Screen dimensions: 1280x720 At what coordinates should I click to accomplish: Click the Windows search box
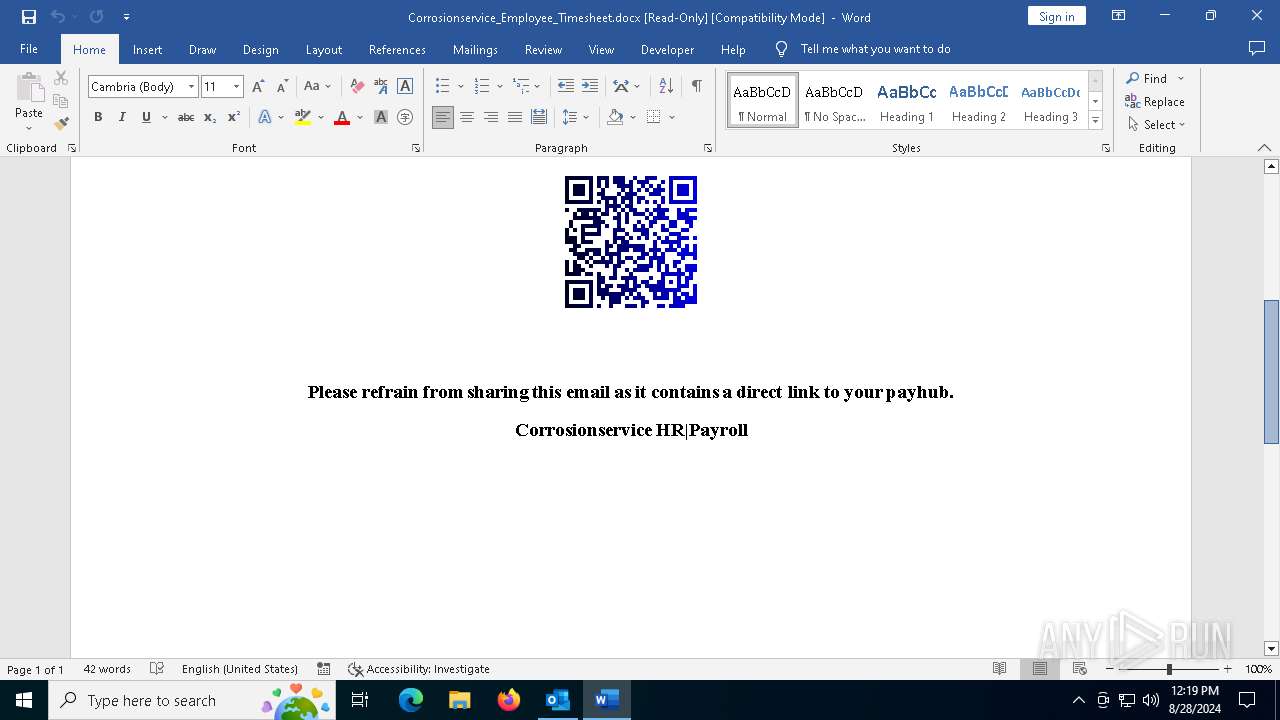pos(192,700)
